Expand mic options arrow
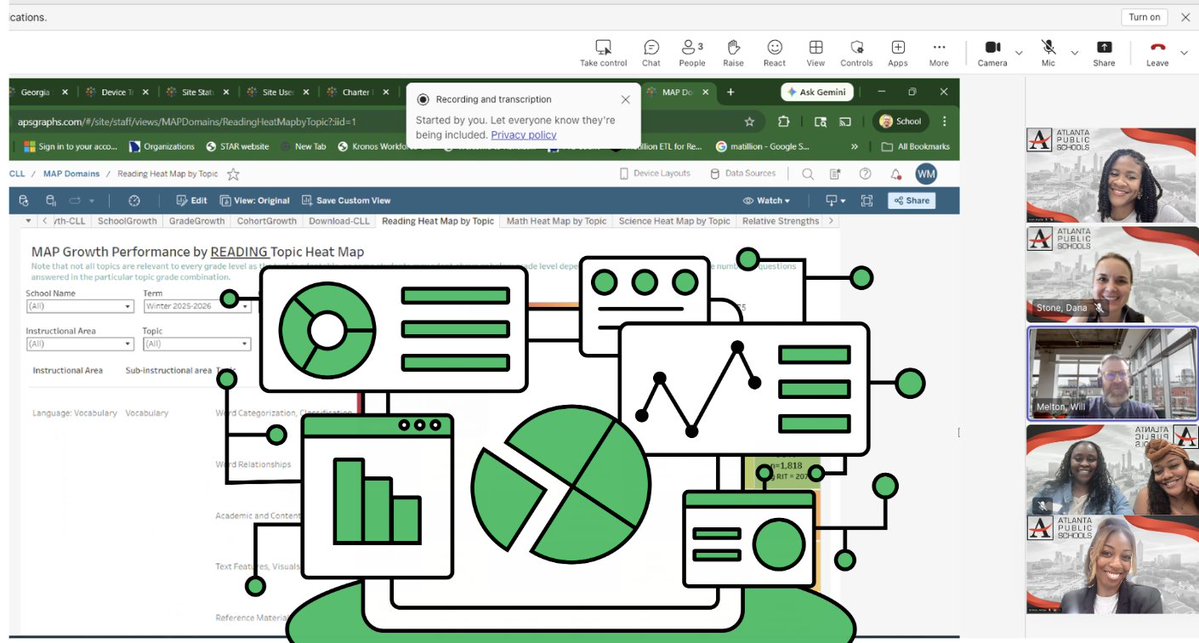 click(x=1074, y=53)
